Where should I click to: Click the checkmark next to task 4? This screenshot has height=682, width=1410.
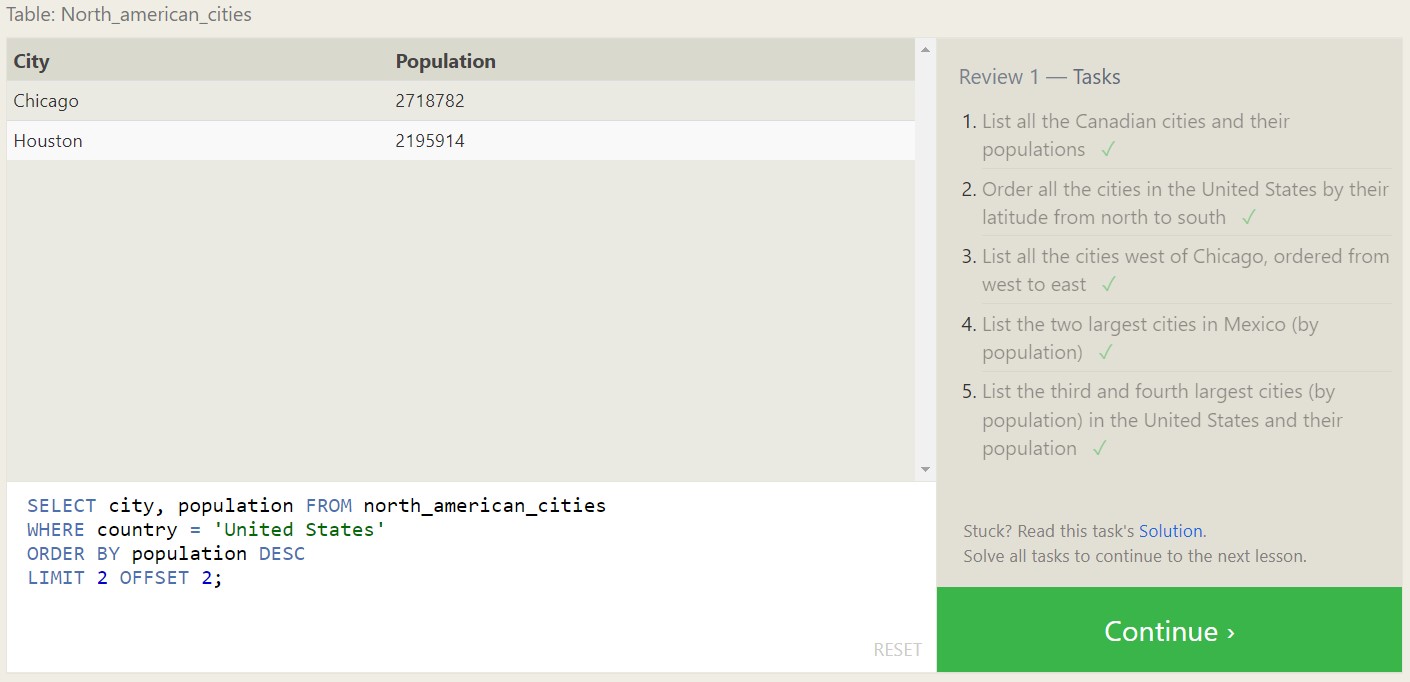click(1105, 353)
